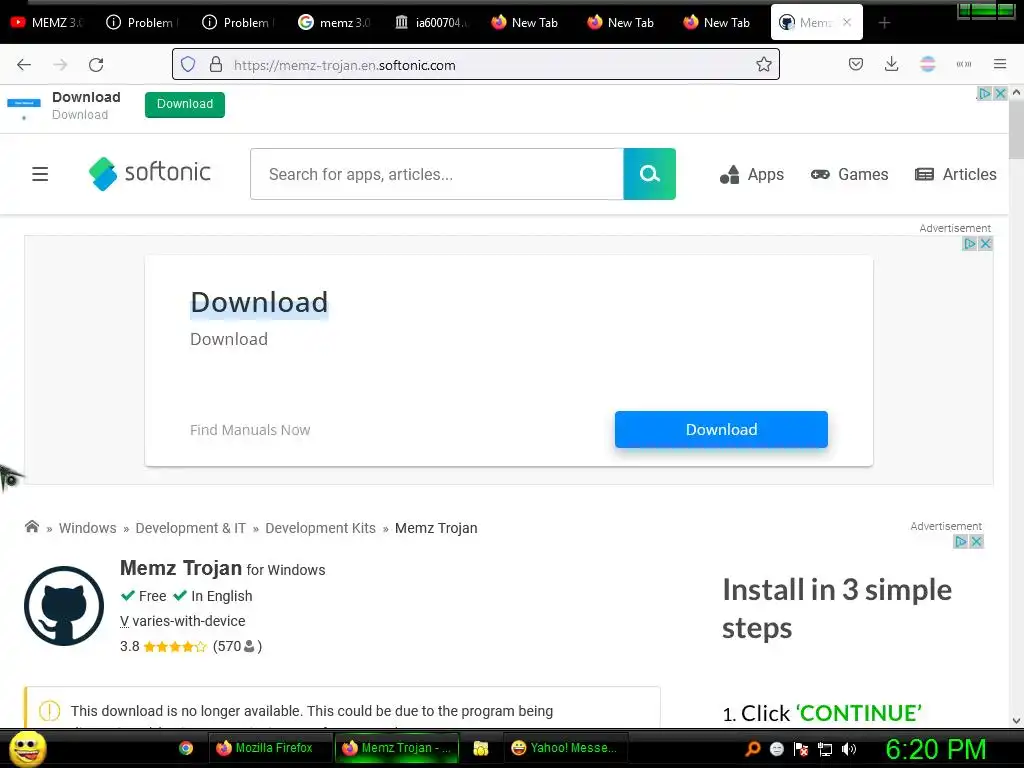The width and height of the screenshot is (1024, 768).
Task: Open the Apps section
Action: click(x=752, y=174)
